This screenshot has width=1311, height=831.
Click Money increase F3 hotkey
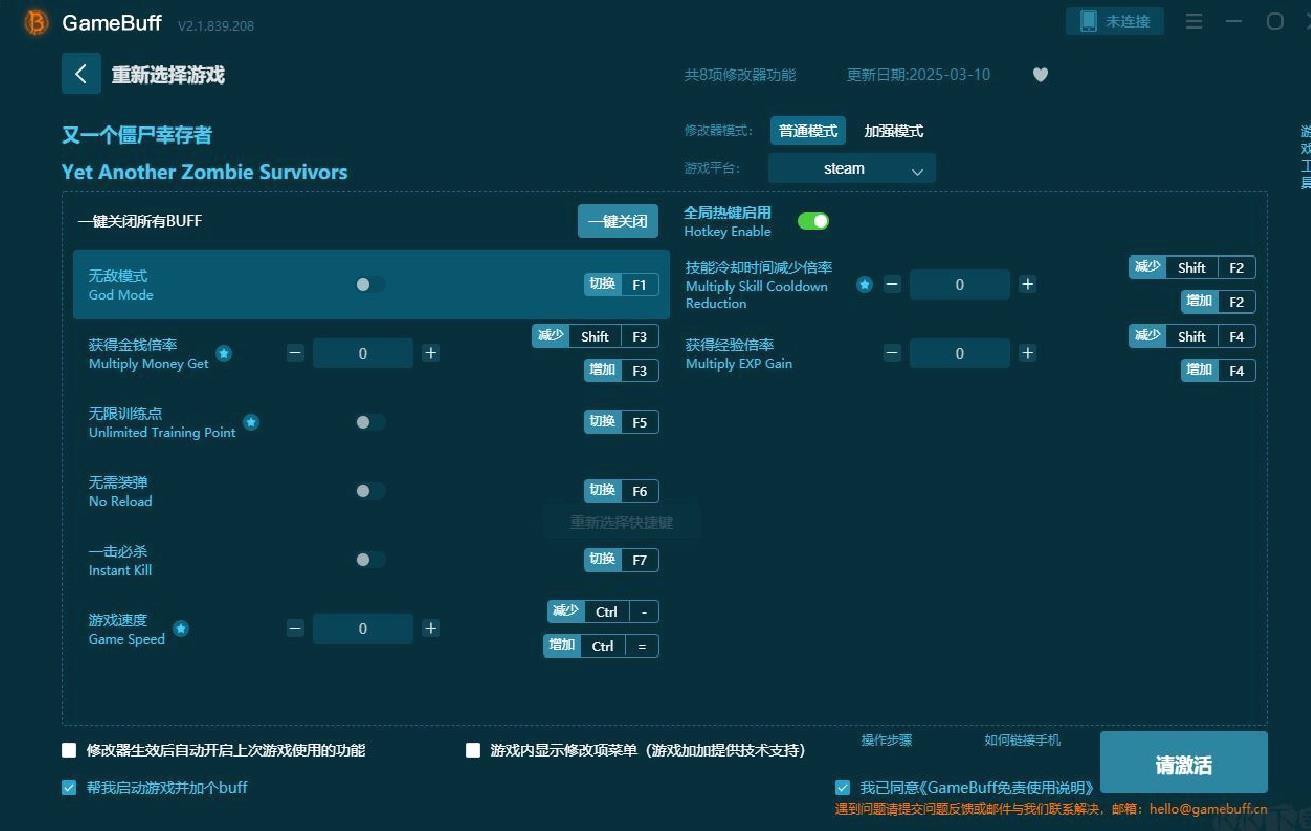click(621, 371)
